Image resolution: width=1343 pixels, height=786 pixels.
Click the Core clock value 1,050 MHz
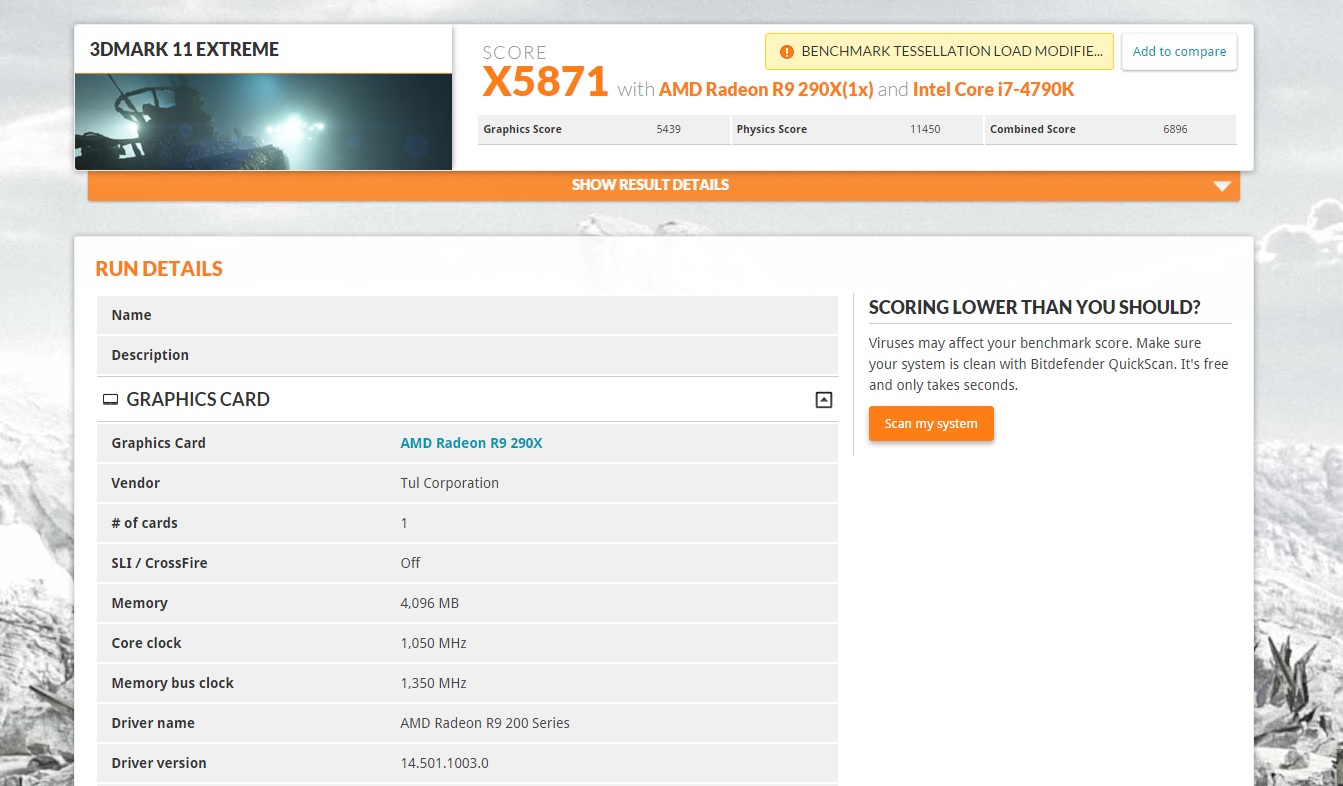[433, 643]
